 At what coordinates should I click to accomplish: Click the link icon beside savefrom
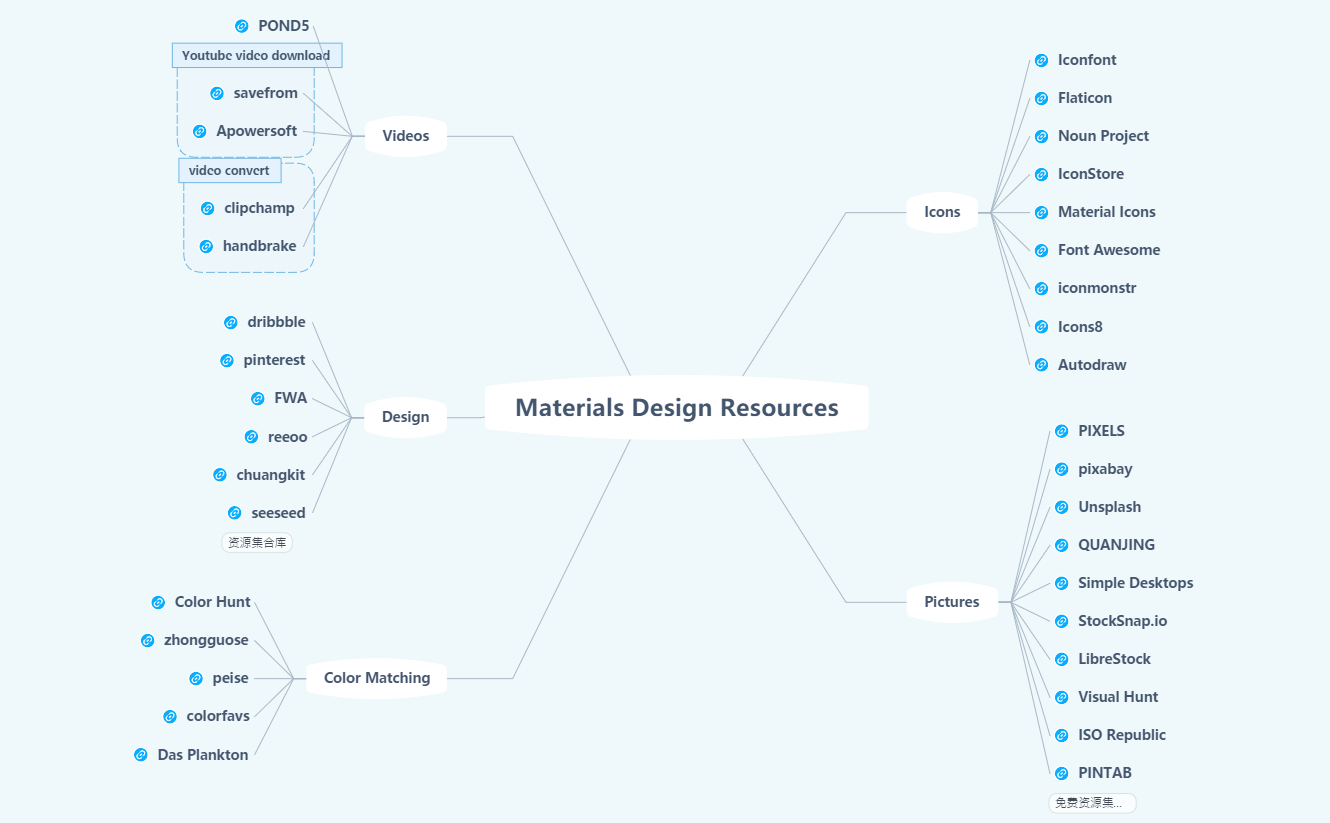[217, 93]
